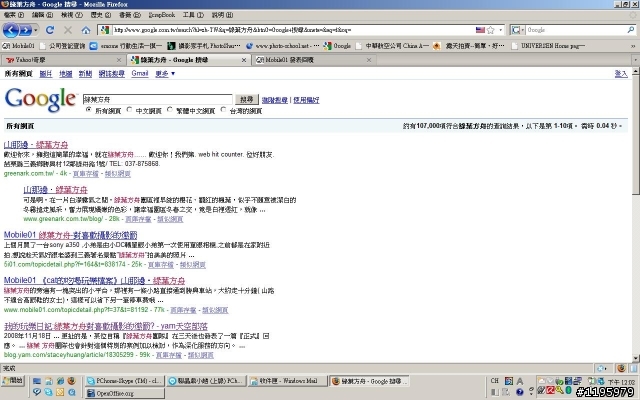Open the list all tabs dropdown arrow

point(635,60)
